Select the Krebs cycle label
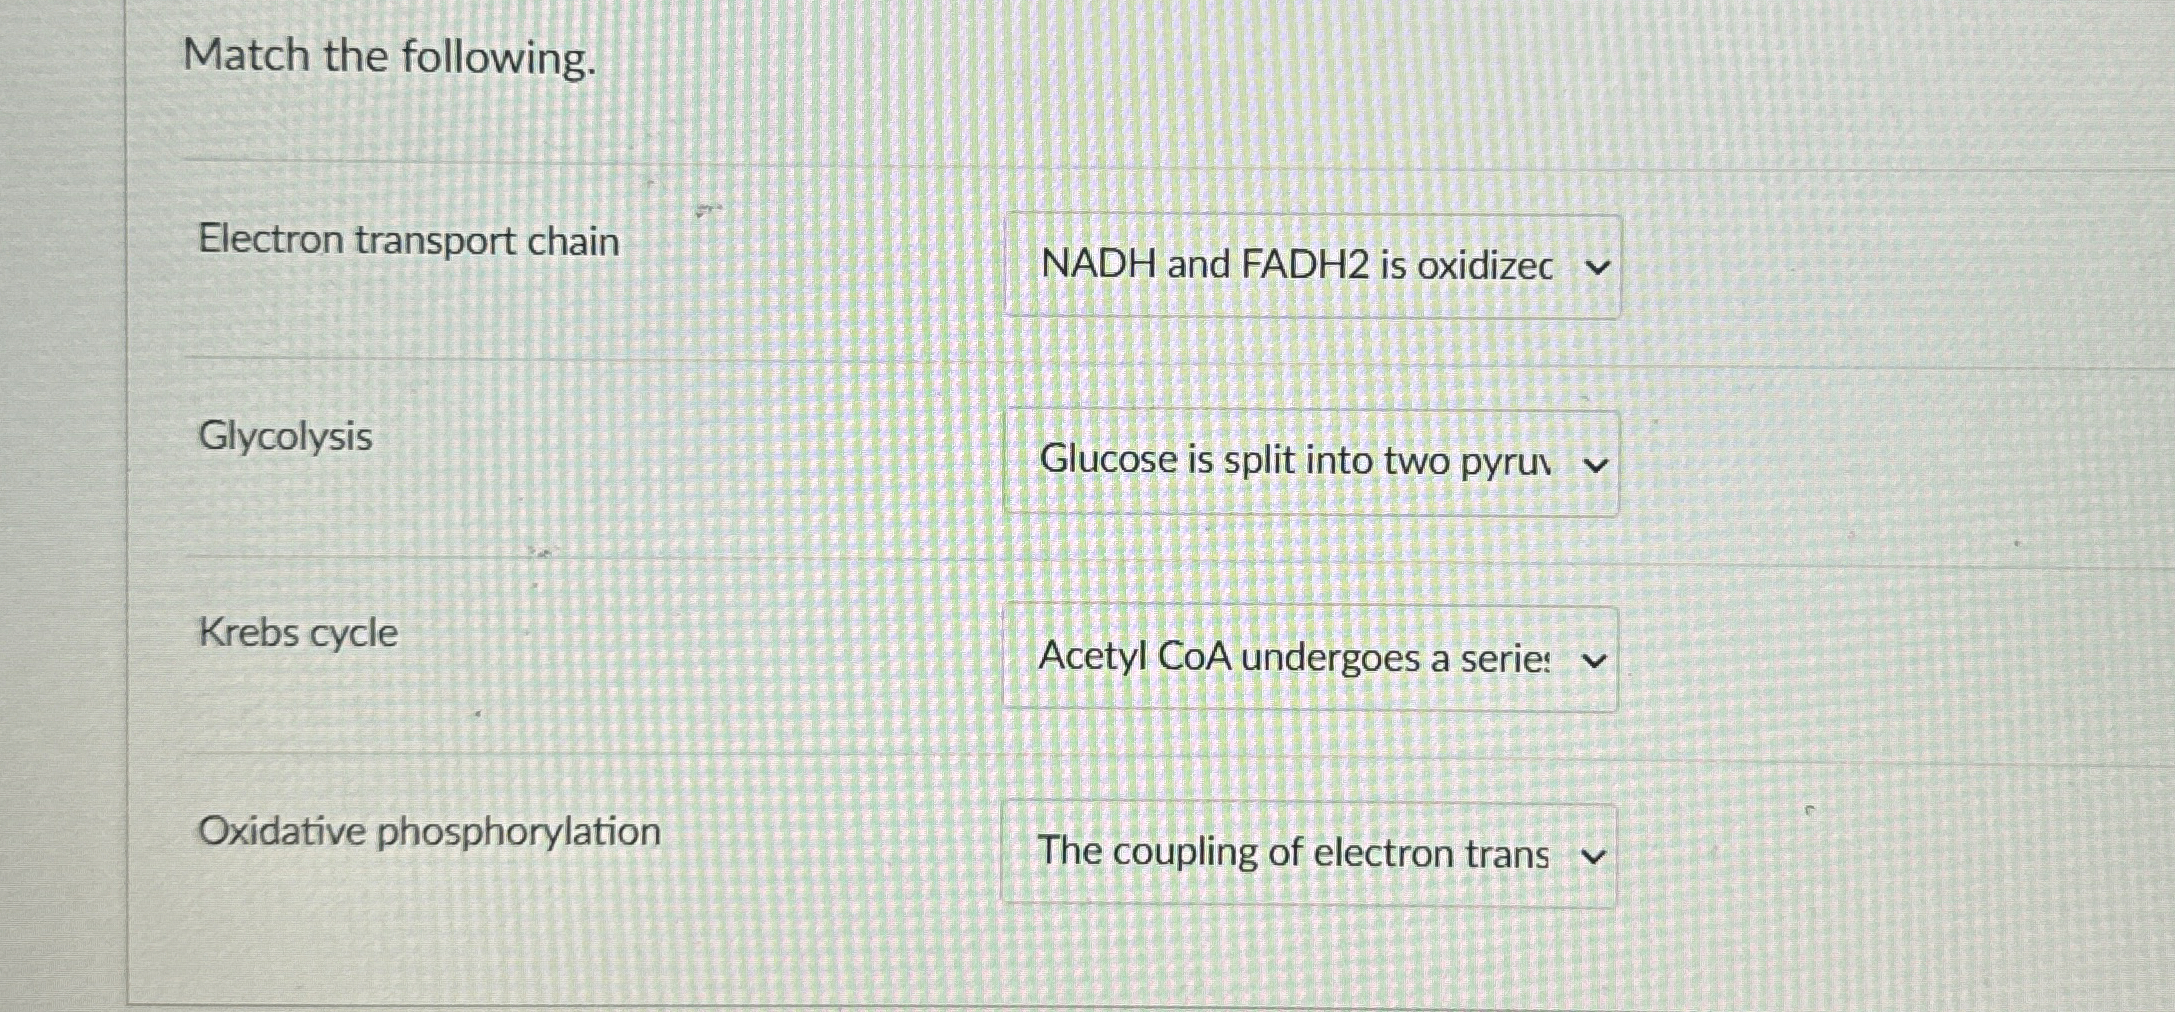 297,632
